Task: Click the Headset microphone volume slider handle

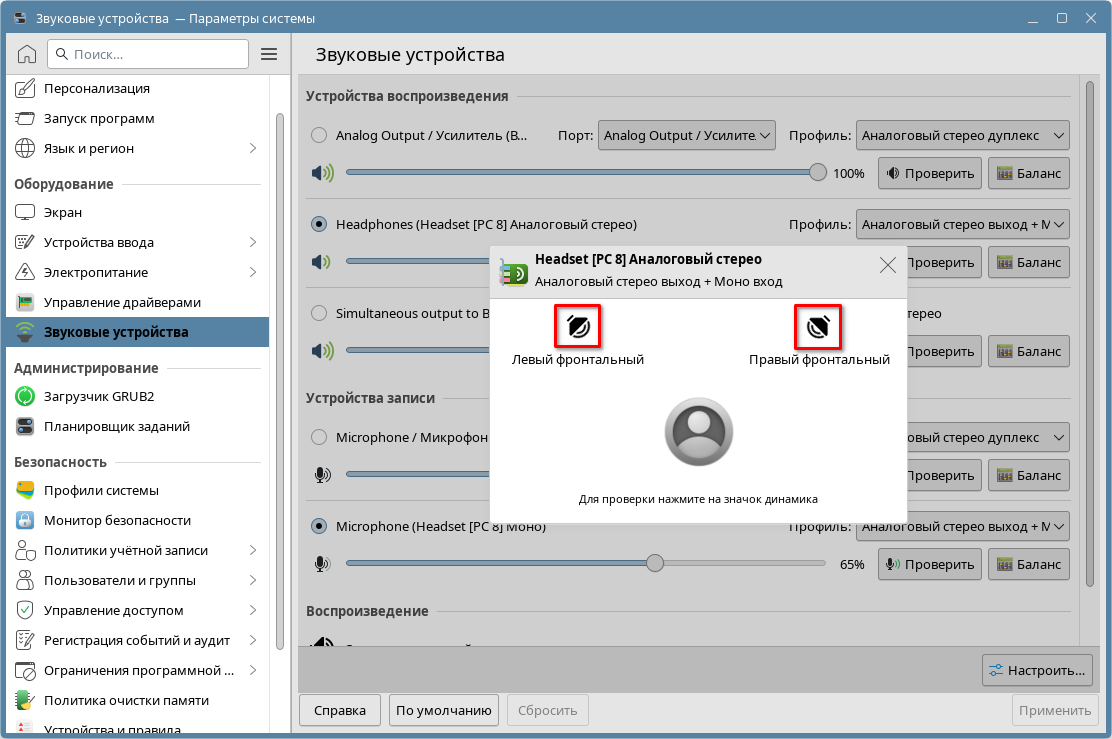Action: click(655, 563)
